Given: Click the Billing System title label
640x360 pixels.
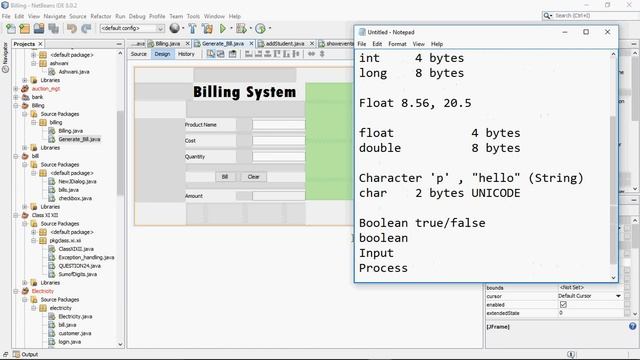Looking at the screenshot, I should [244, 92].
